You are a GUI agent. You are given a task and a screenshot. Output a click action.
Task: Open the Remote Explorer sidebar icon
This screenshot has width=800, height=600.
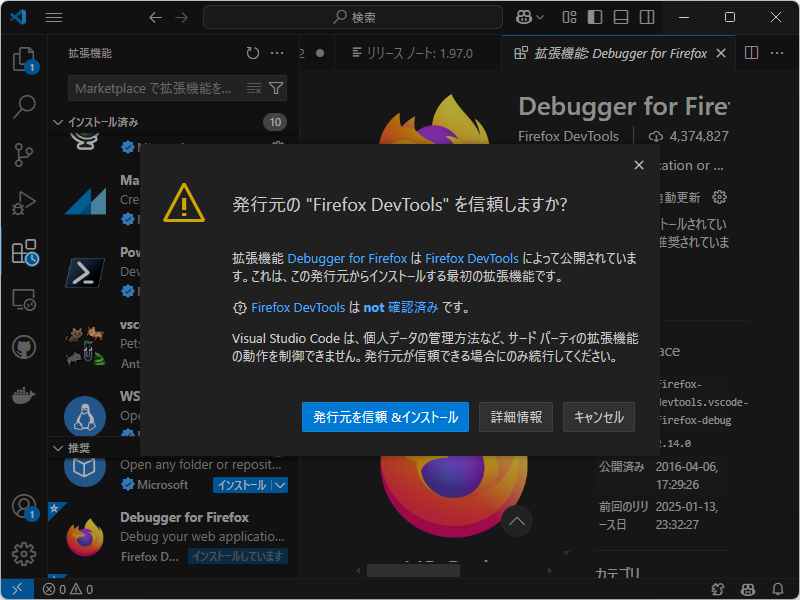click(x=22, y=299)
